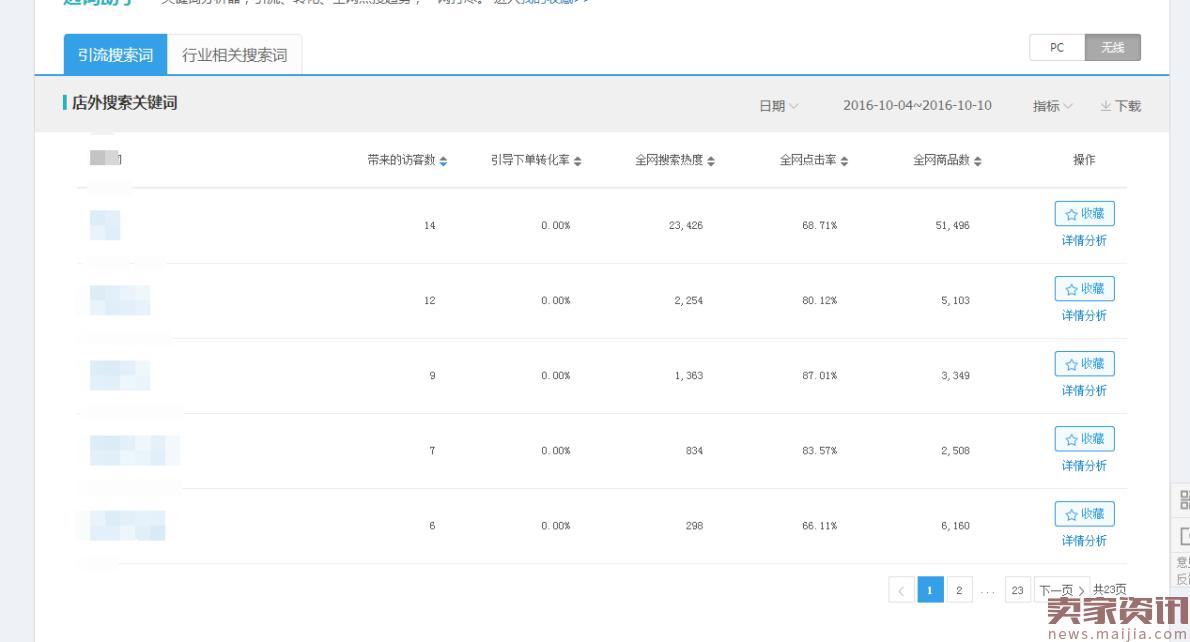The width and height of the screenshot is (1190, 642).
Task: Go to previous page arrow
Action: pos(900,591)
